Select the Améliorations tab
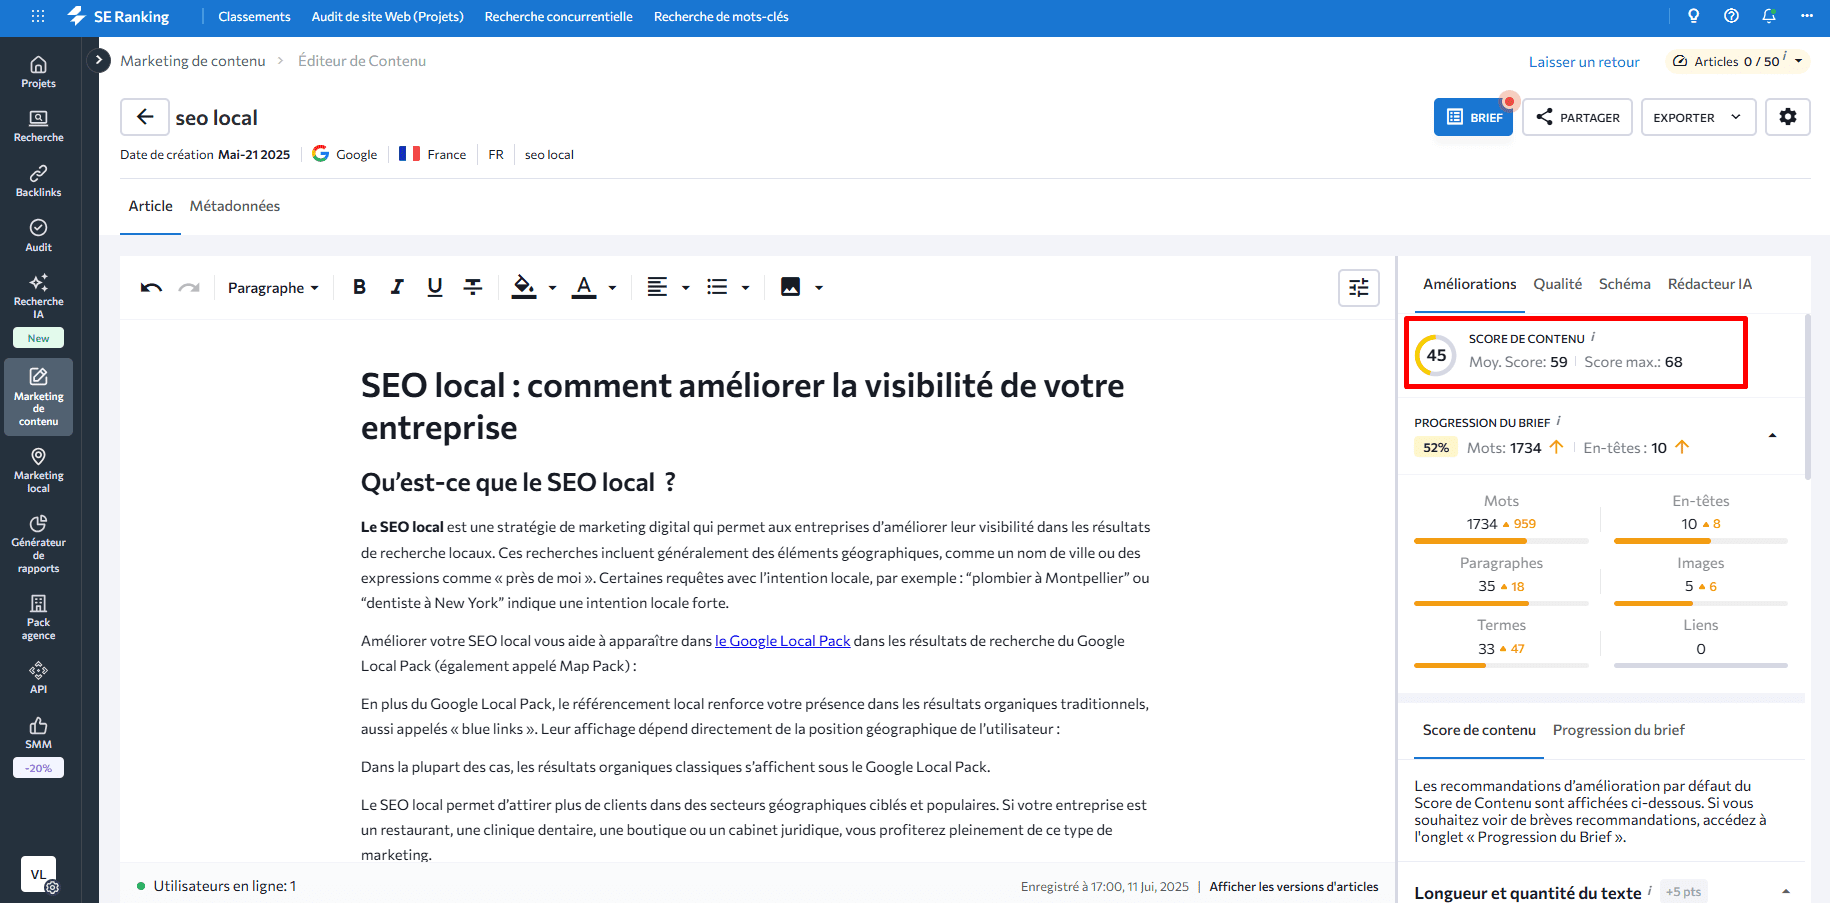The width and height of the screenshot is (1830, 903). [x=1470, y=284]
